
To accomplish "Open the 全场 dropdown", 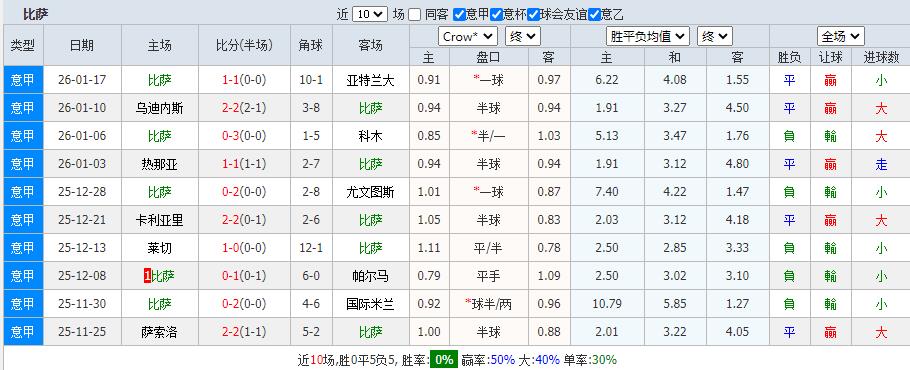I will coord(841,37).
